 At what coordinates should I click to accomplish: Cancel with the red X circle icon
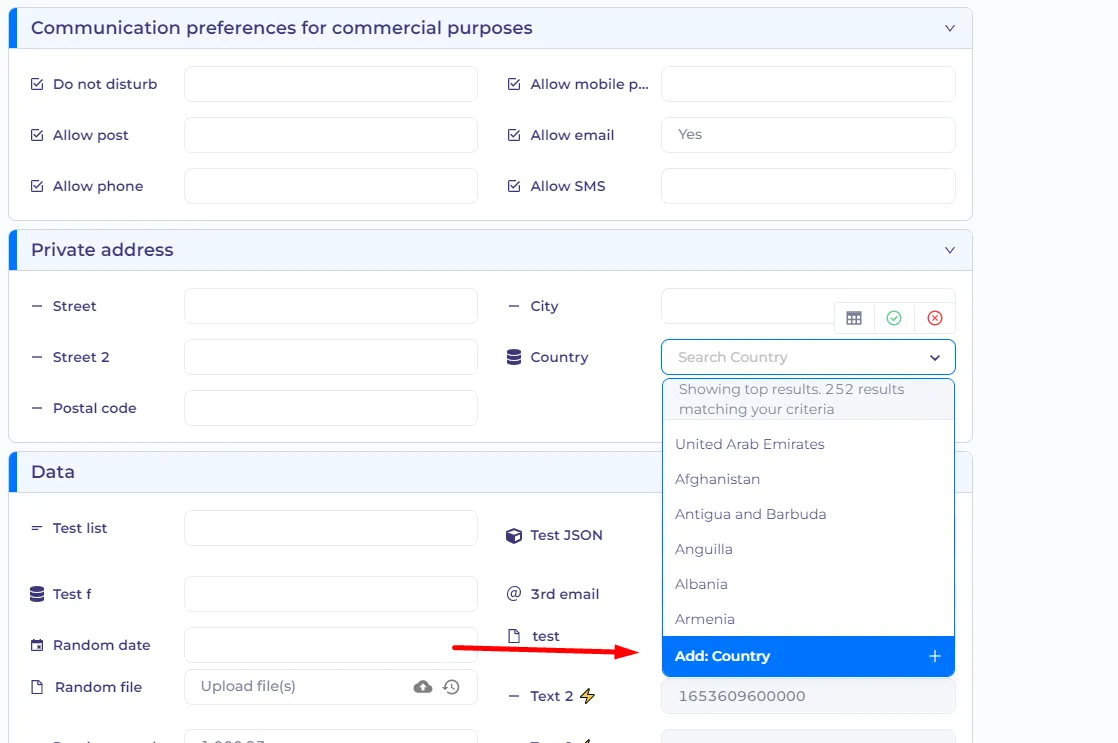935,318
